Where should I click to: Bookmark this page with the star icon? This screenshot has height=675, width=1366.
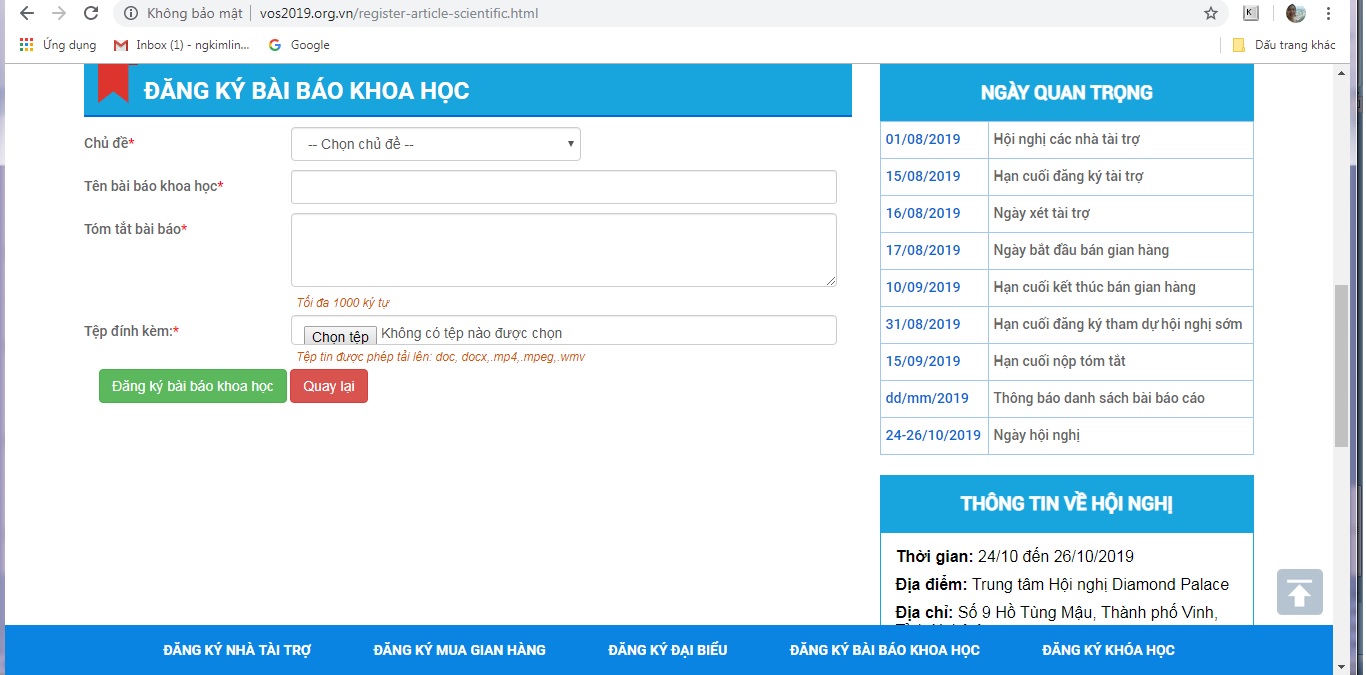(x=1211, y=14)
